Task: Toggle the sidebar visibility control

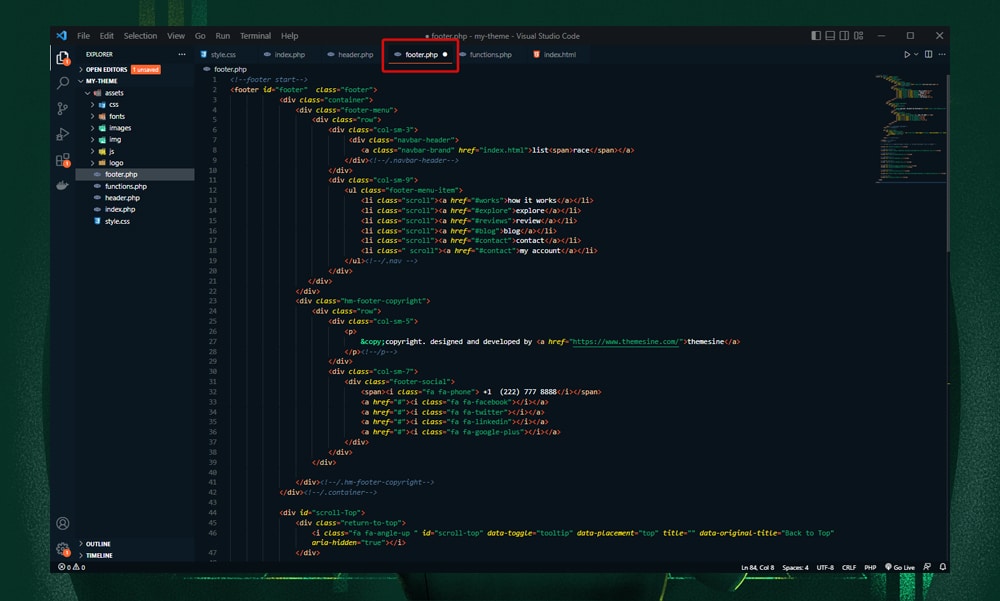Action: pos(814,35)
